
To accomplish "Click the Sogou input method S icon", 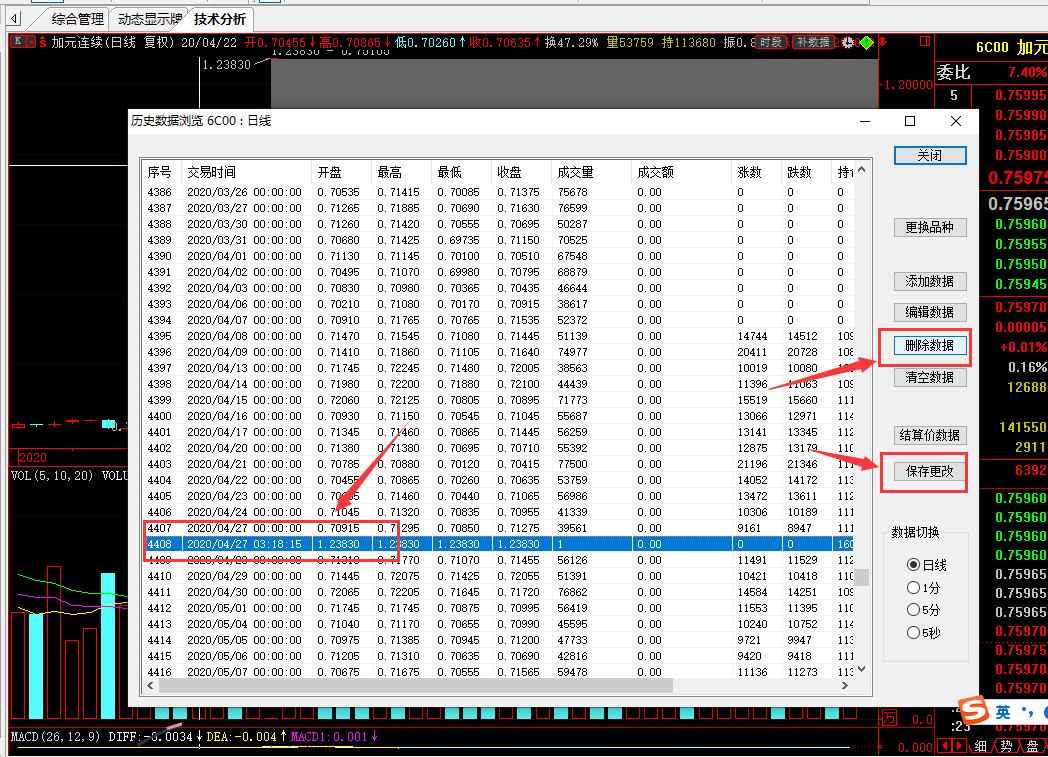I will click(973, 710).
